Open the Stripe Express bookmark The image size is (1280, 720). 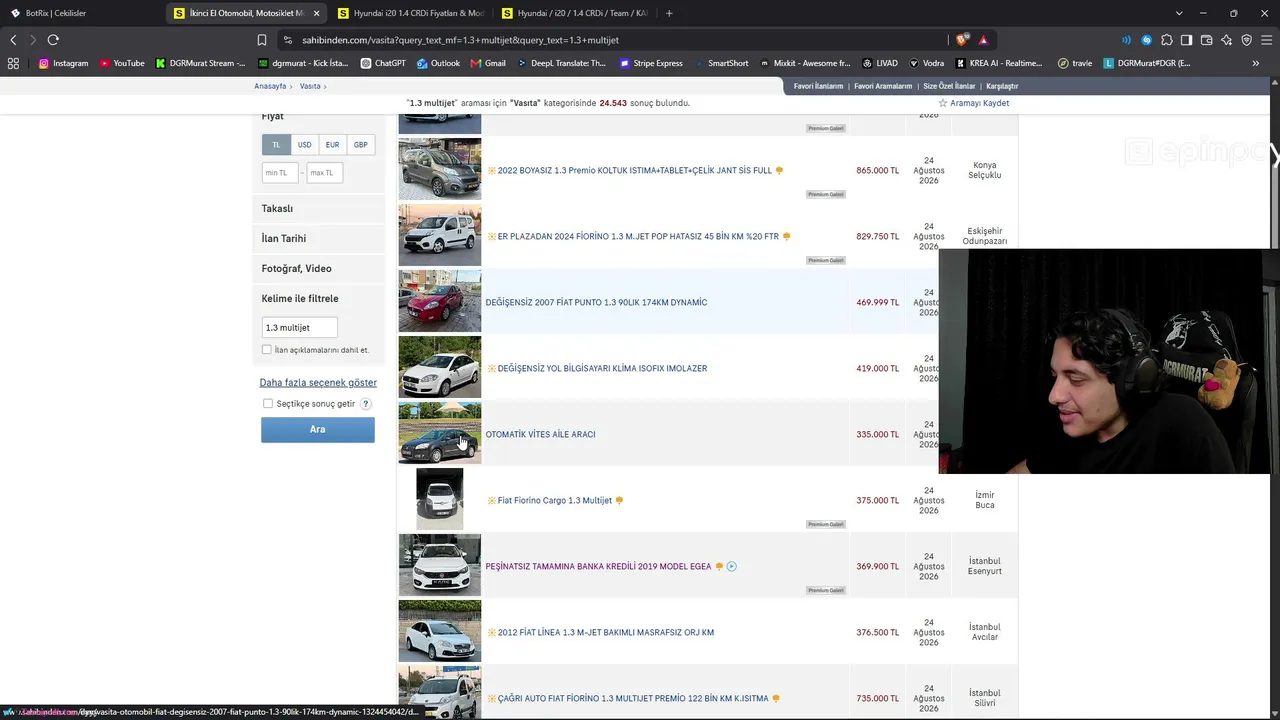651,63
